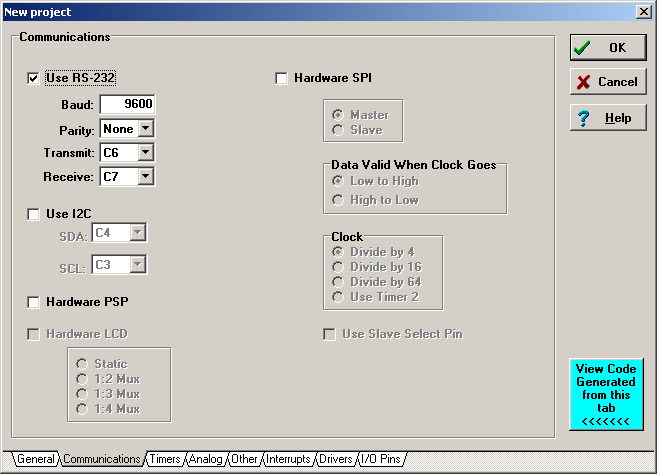Image resolution: width=657 pixels, height=474 pixels.
Task: Check the Hardware SPI checkbox
Action: tap(282, 78)
